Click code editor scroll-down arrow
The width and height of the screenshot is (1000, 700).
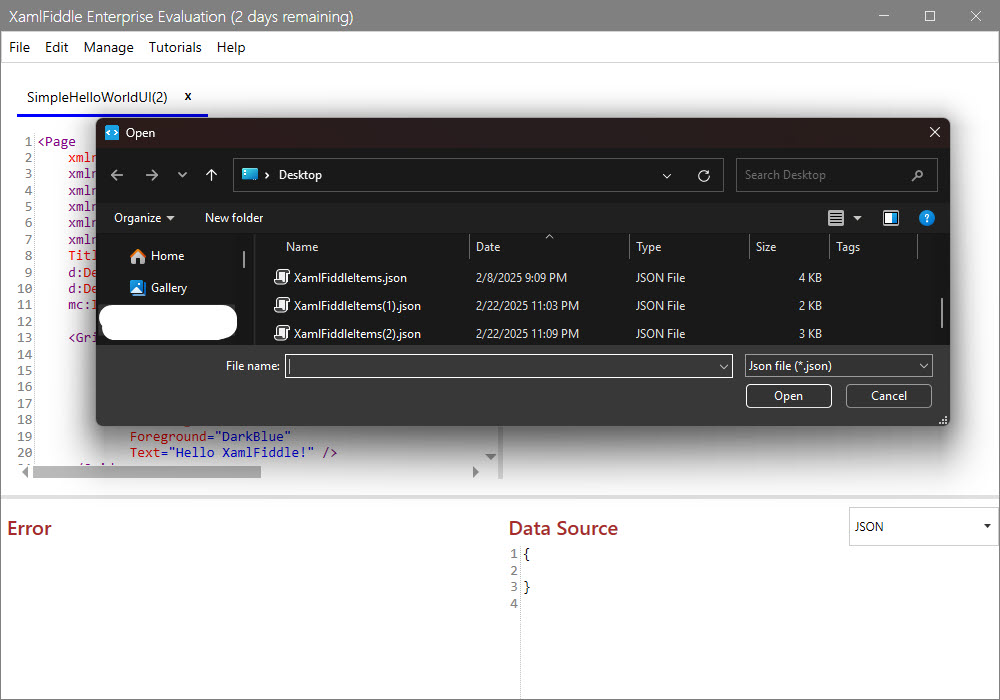point(490,456)
